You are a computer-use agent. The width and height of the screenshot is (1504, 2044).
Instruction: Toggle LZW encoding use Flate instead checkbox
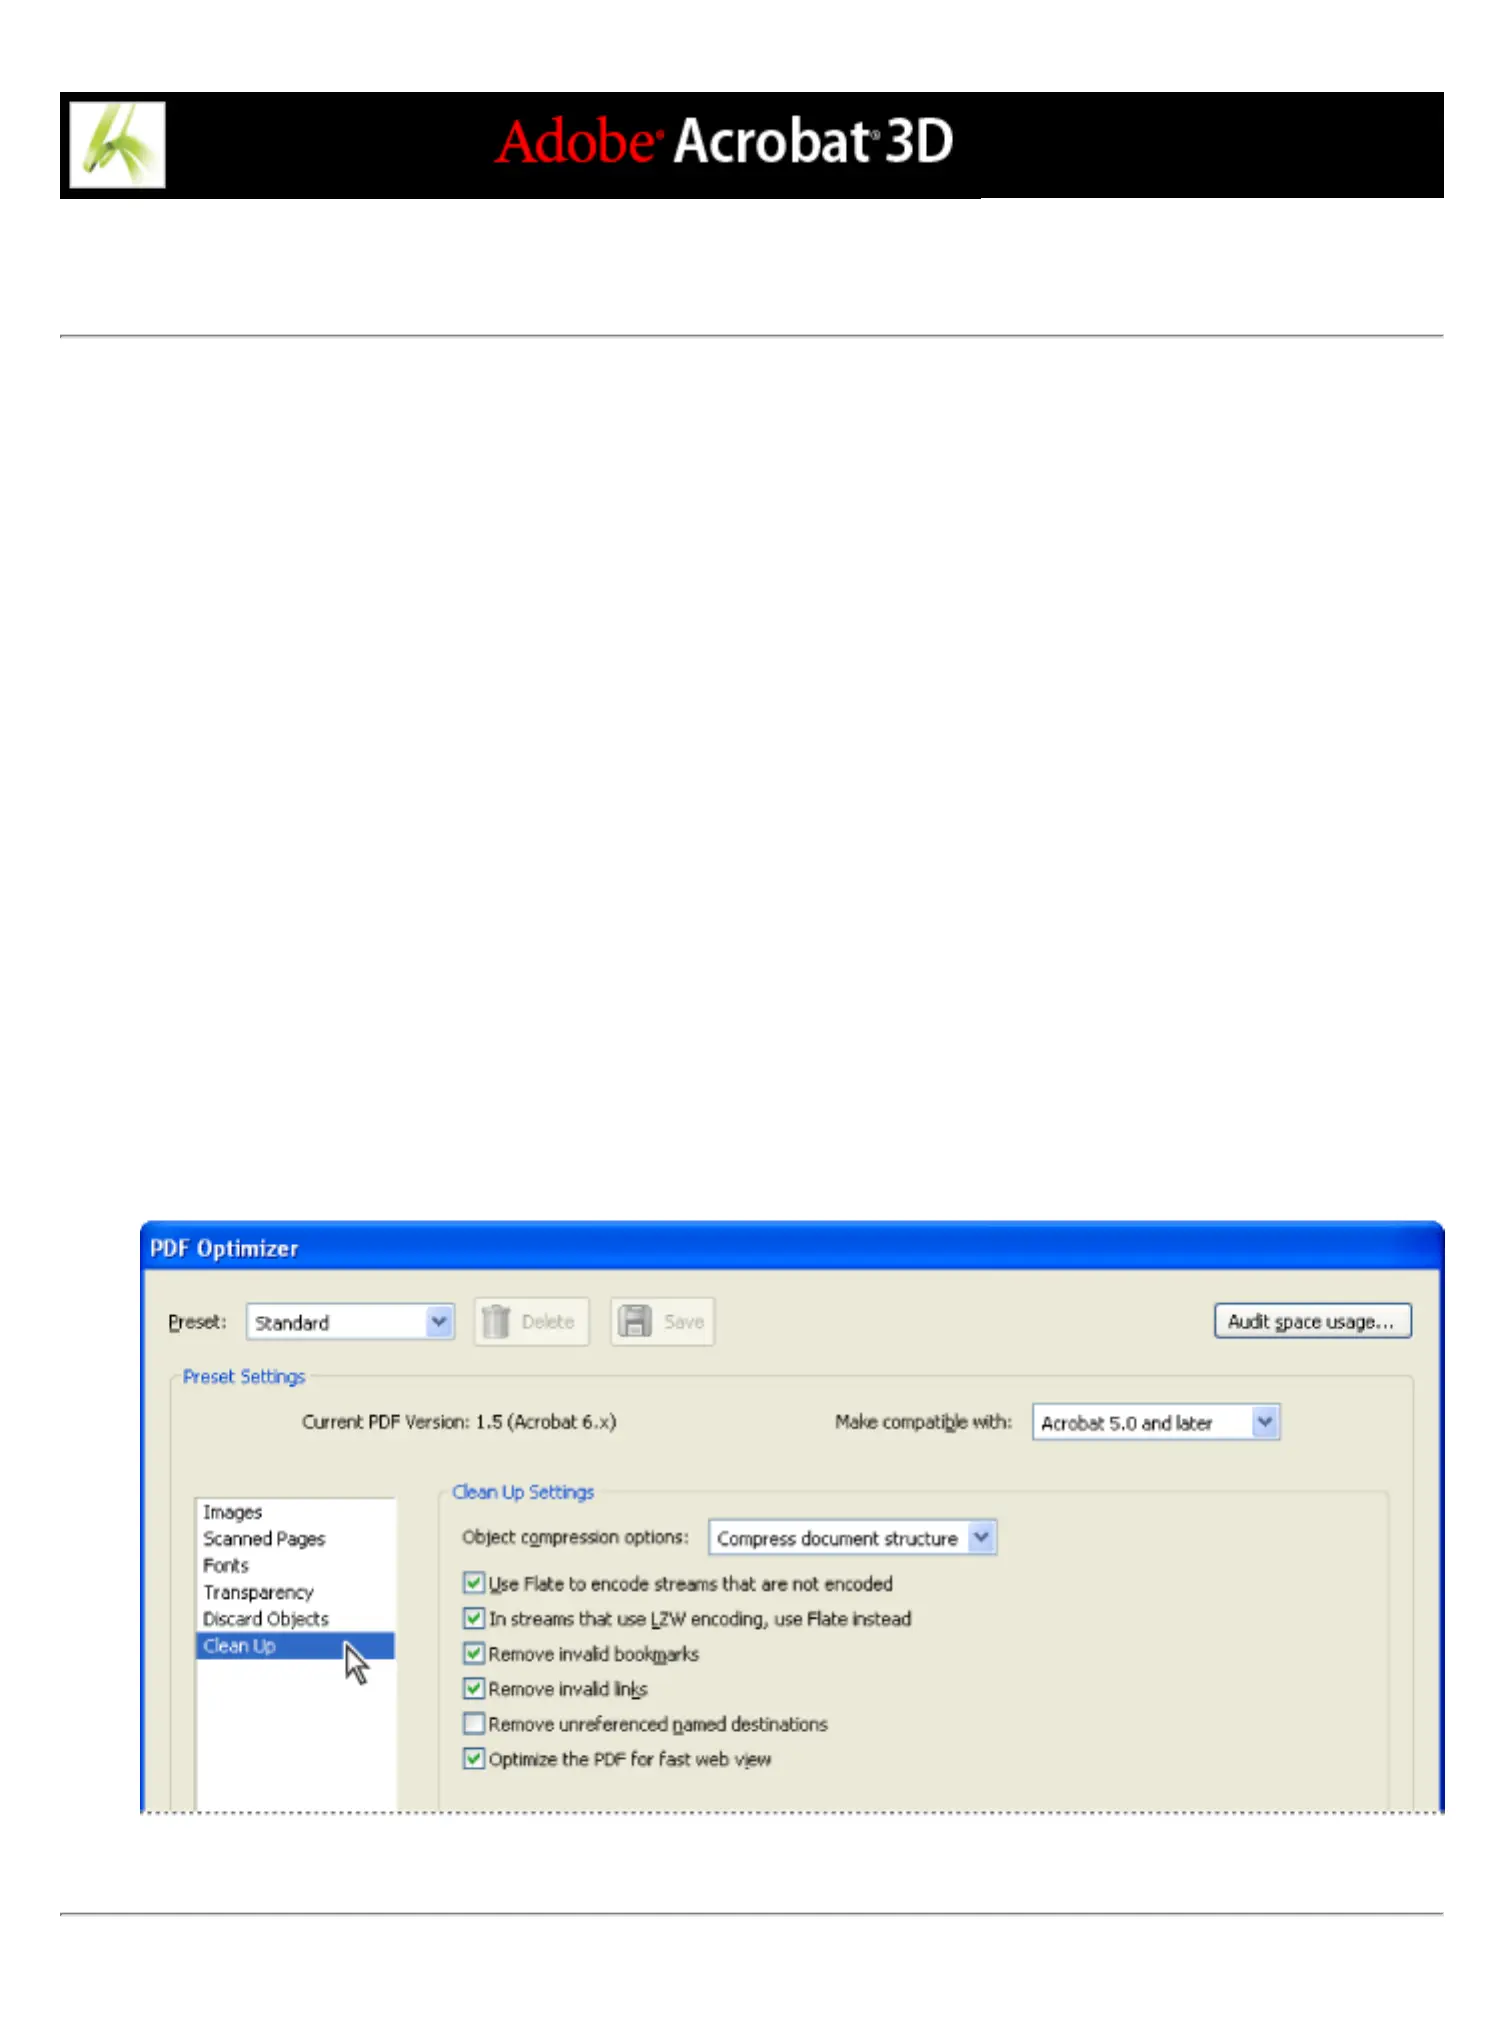coord(474,1618)
